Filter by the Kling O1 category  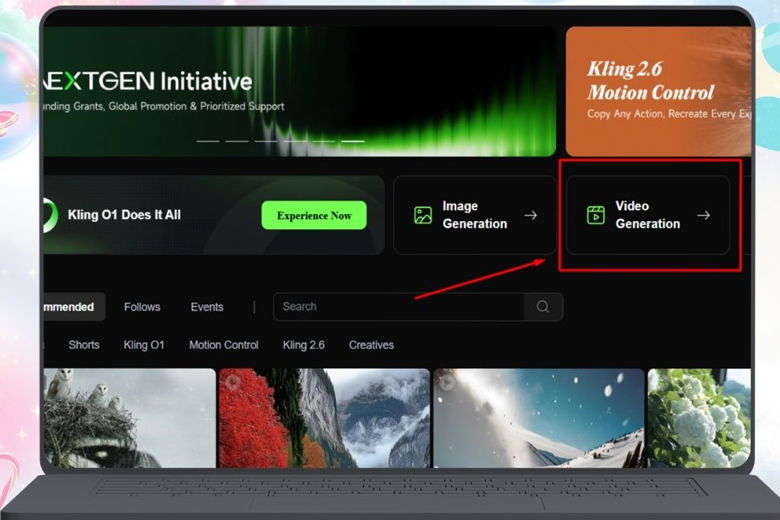(144, 345)
